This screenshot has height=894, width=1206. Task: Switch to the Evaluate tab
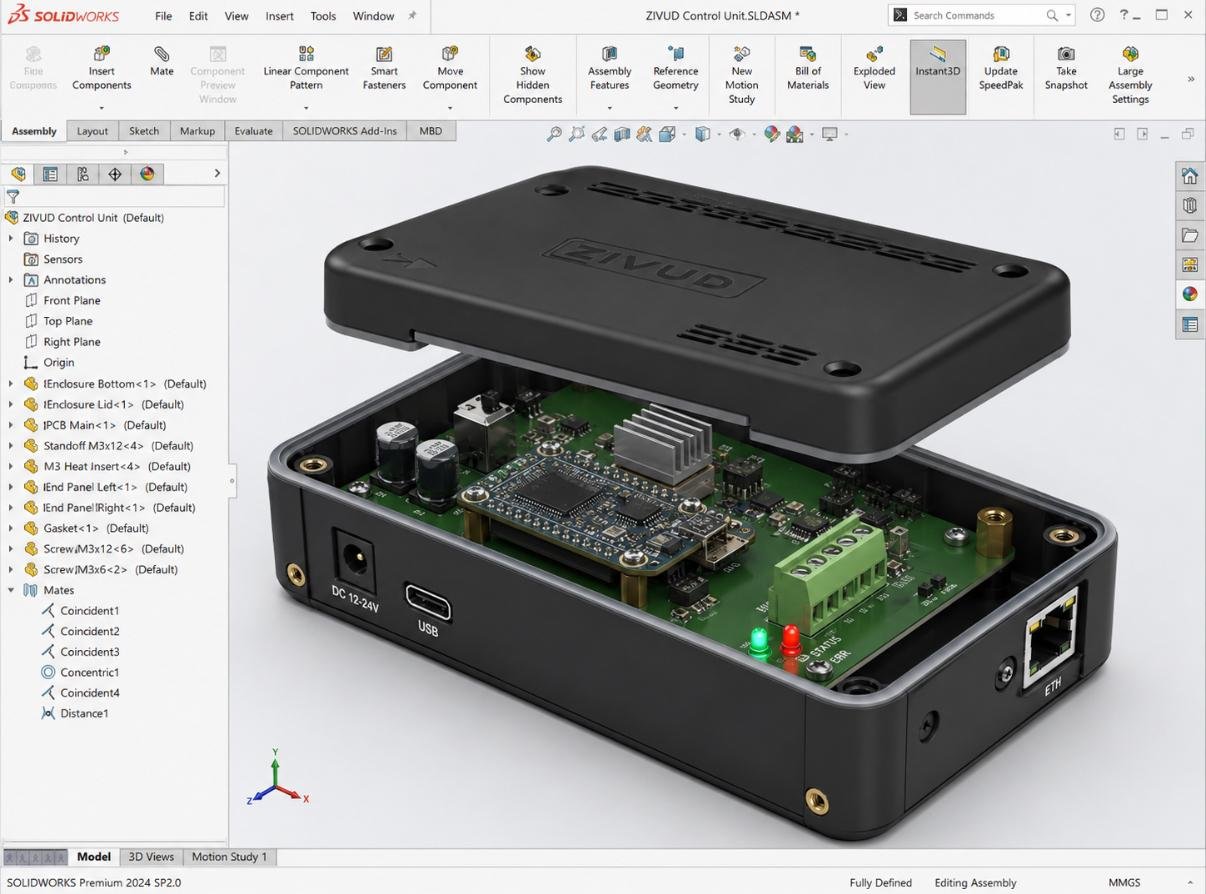pos(253,131)
